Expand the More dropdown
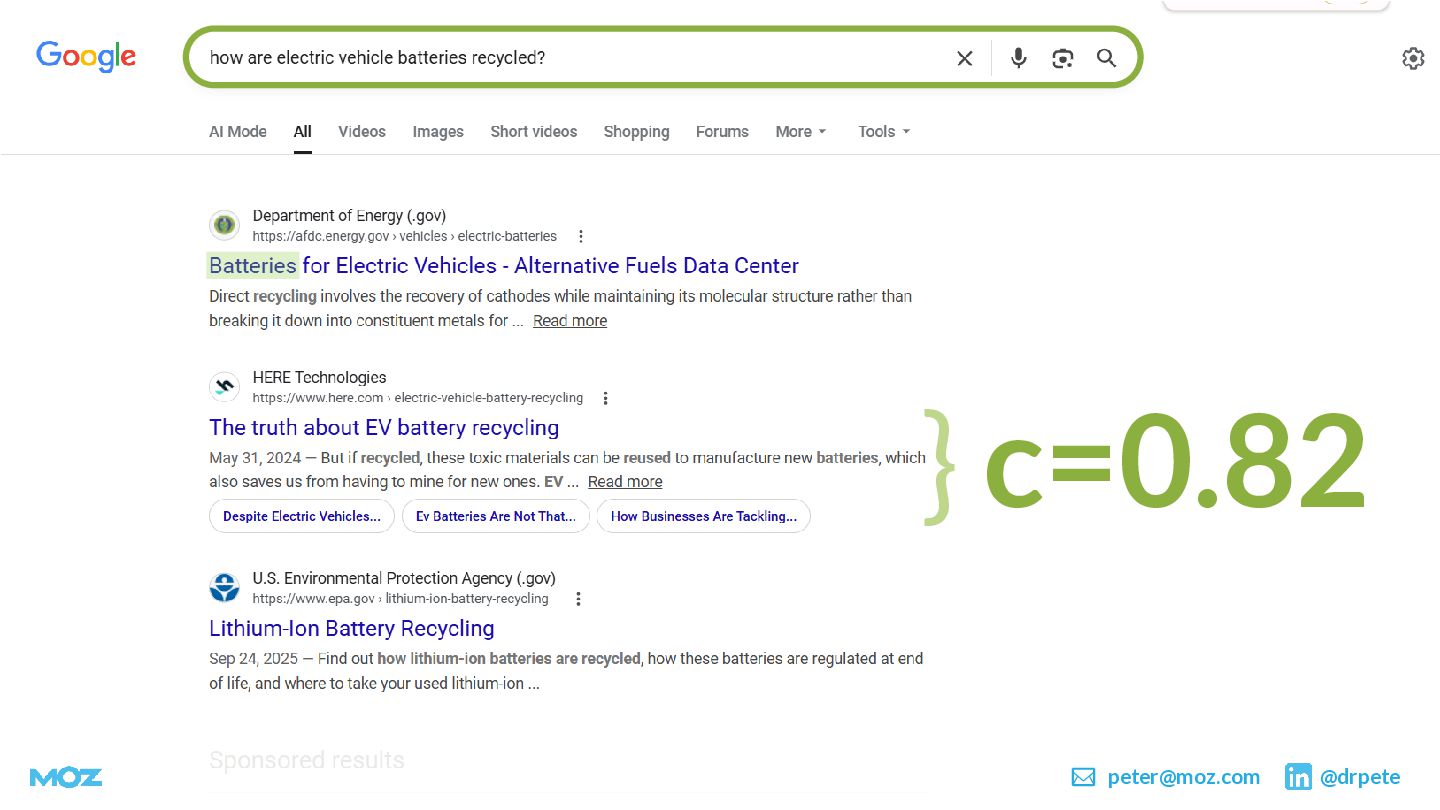 [x=801, y=131]
